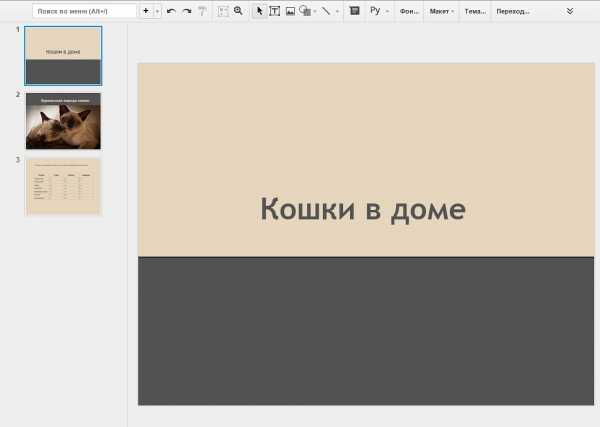
Task: Click the Тема theme button
Action: (475, 11)
